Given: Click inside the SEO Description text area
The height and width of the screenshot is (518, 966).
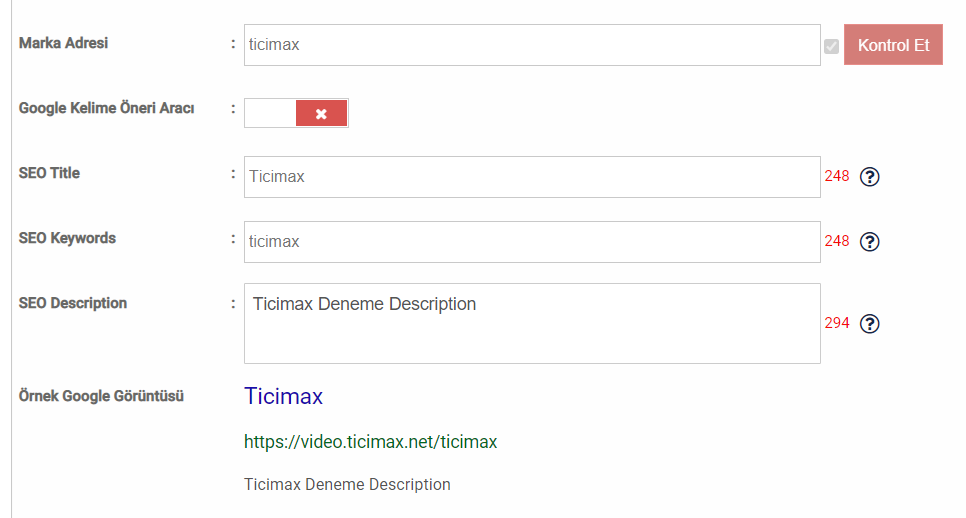Looking at the screenshot, I should click(532, 324).
